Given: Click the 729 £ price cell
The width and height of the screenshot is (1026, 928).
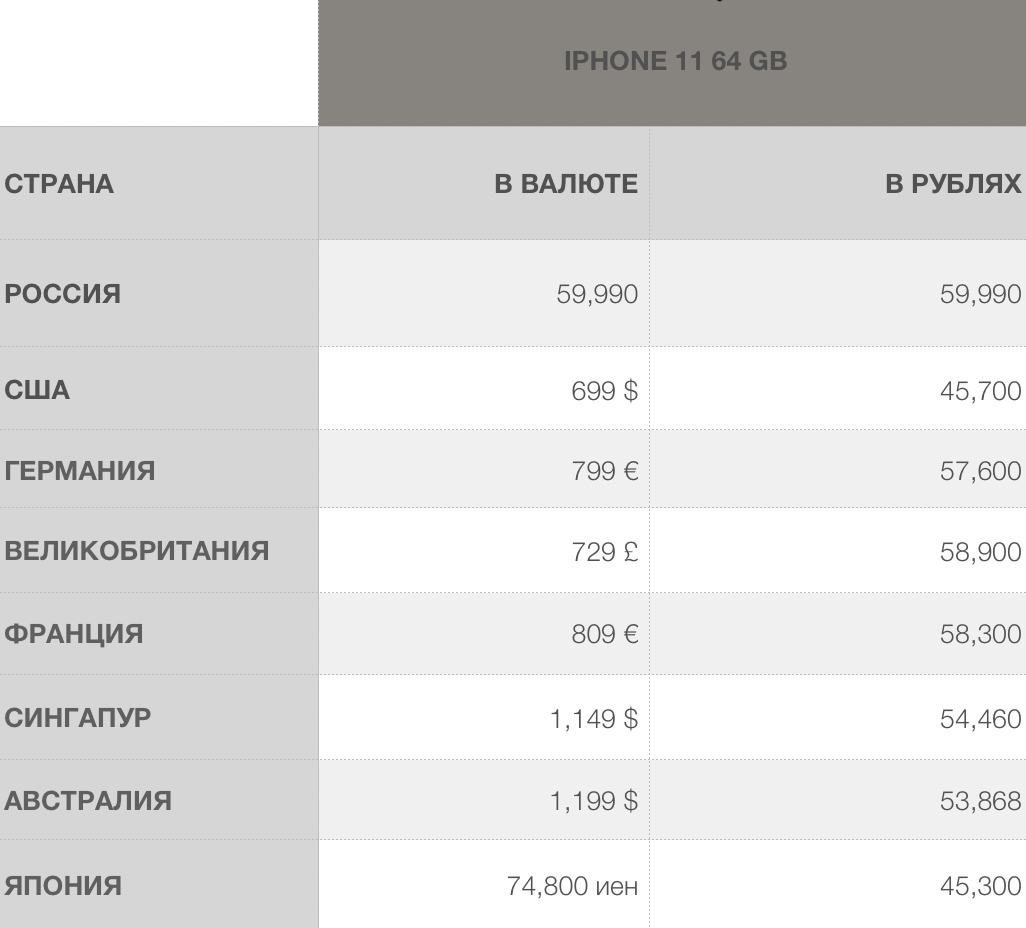Looking at the screenshot, I should (x=604, y=551).
